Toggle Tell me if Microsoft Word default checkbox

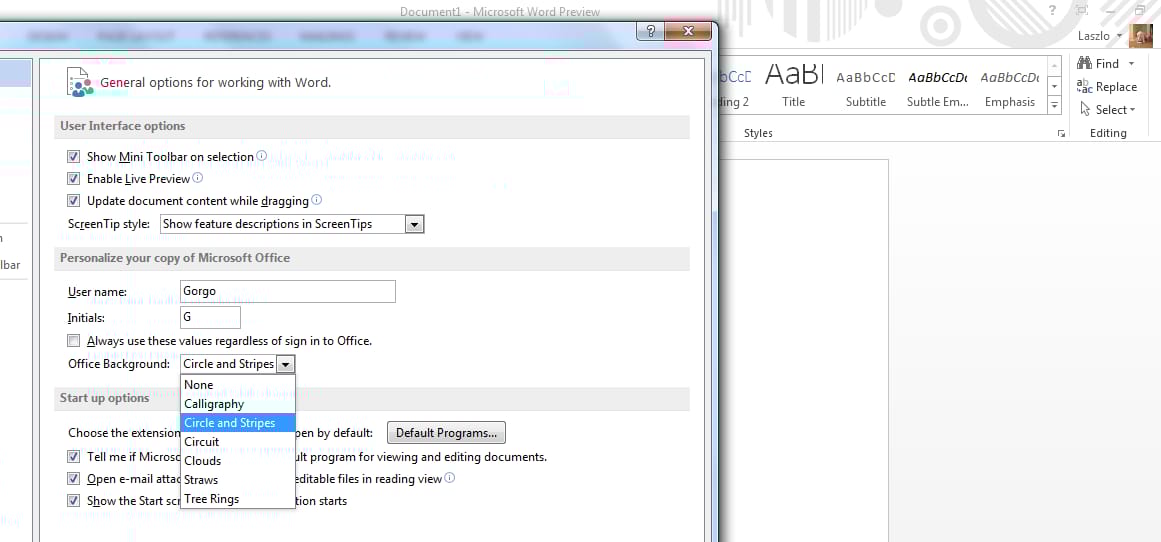(x=73, y=457)
